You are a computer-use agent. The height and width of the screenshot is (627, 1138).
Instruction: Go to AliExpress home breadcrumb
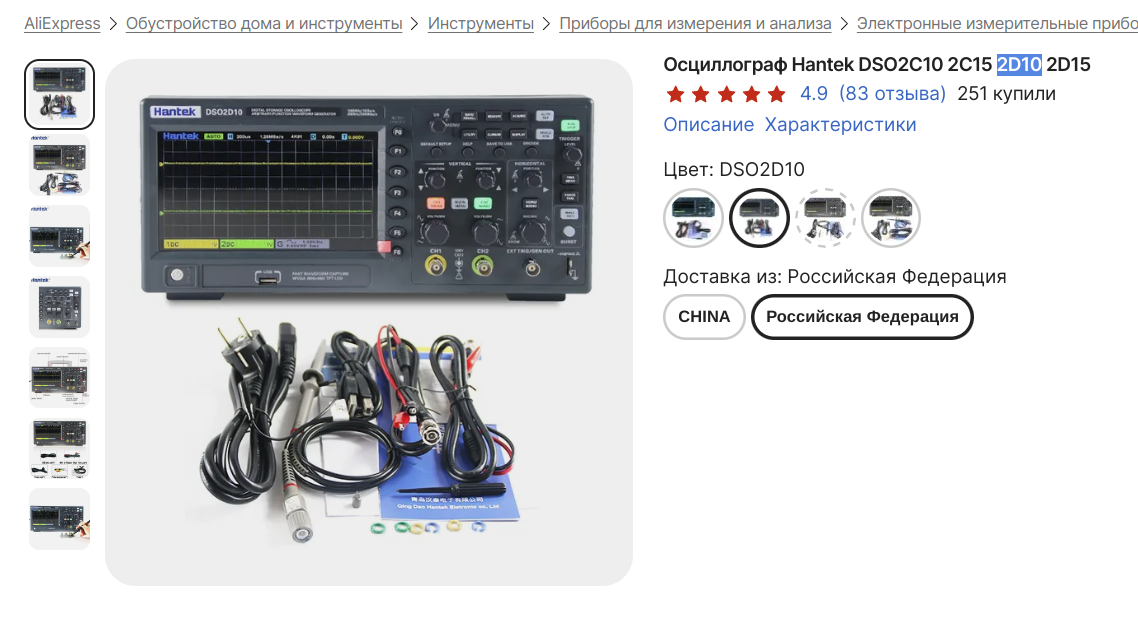point(62,23)
